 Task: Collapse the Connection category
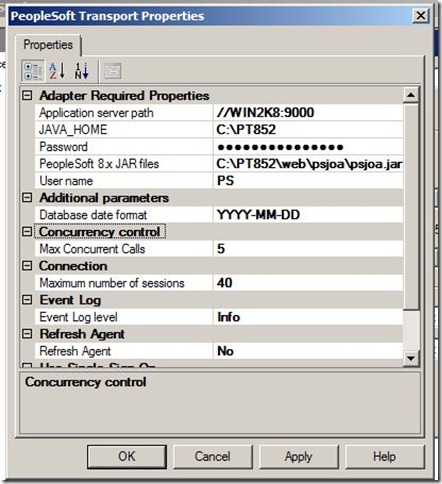tap(27, 266)
